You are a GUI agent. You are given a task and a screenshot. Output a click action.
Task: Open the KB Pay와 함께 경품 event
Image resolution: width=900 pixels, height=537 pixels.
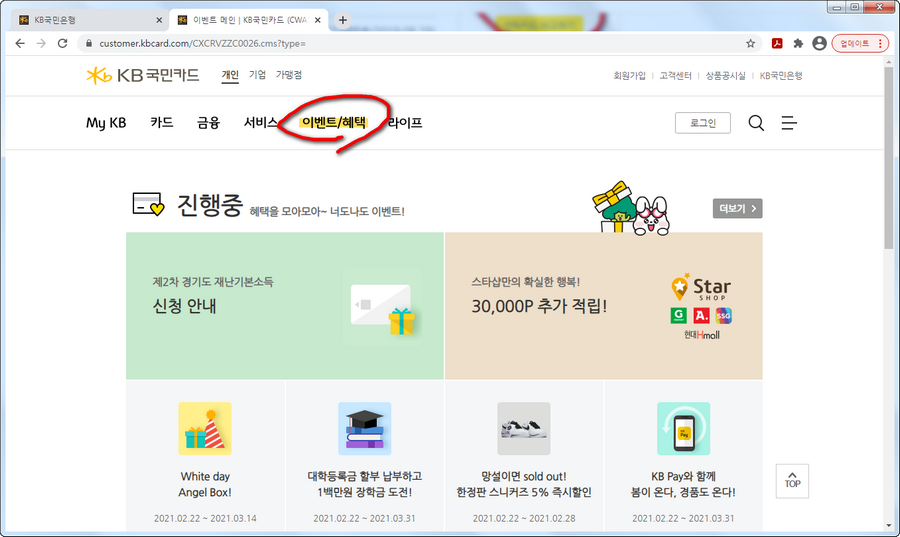click(683, 484)
